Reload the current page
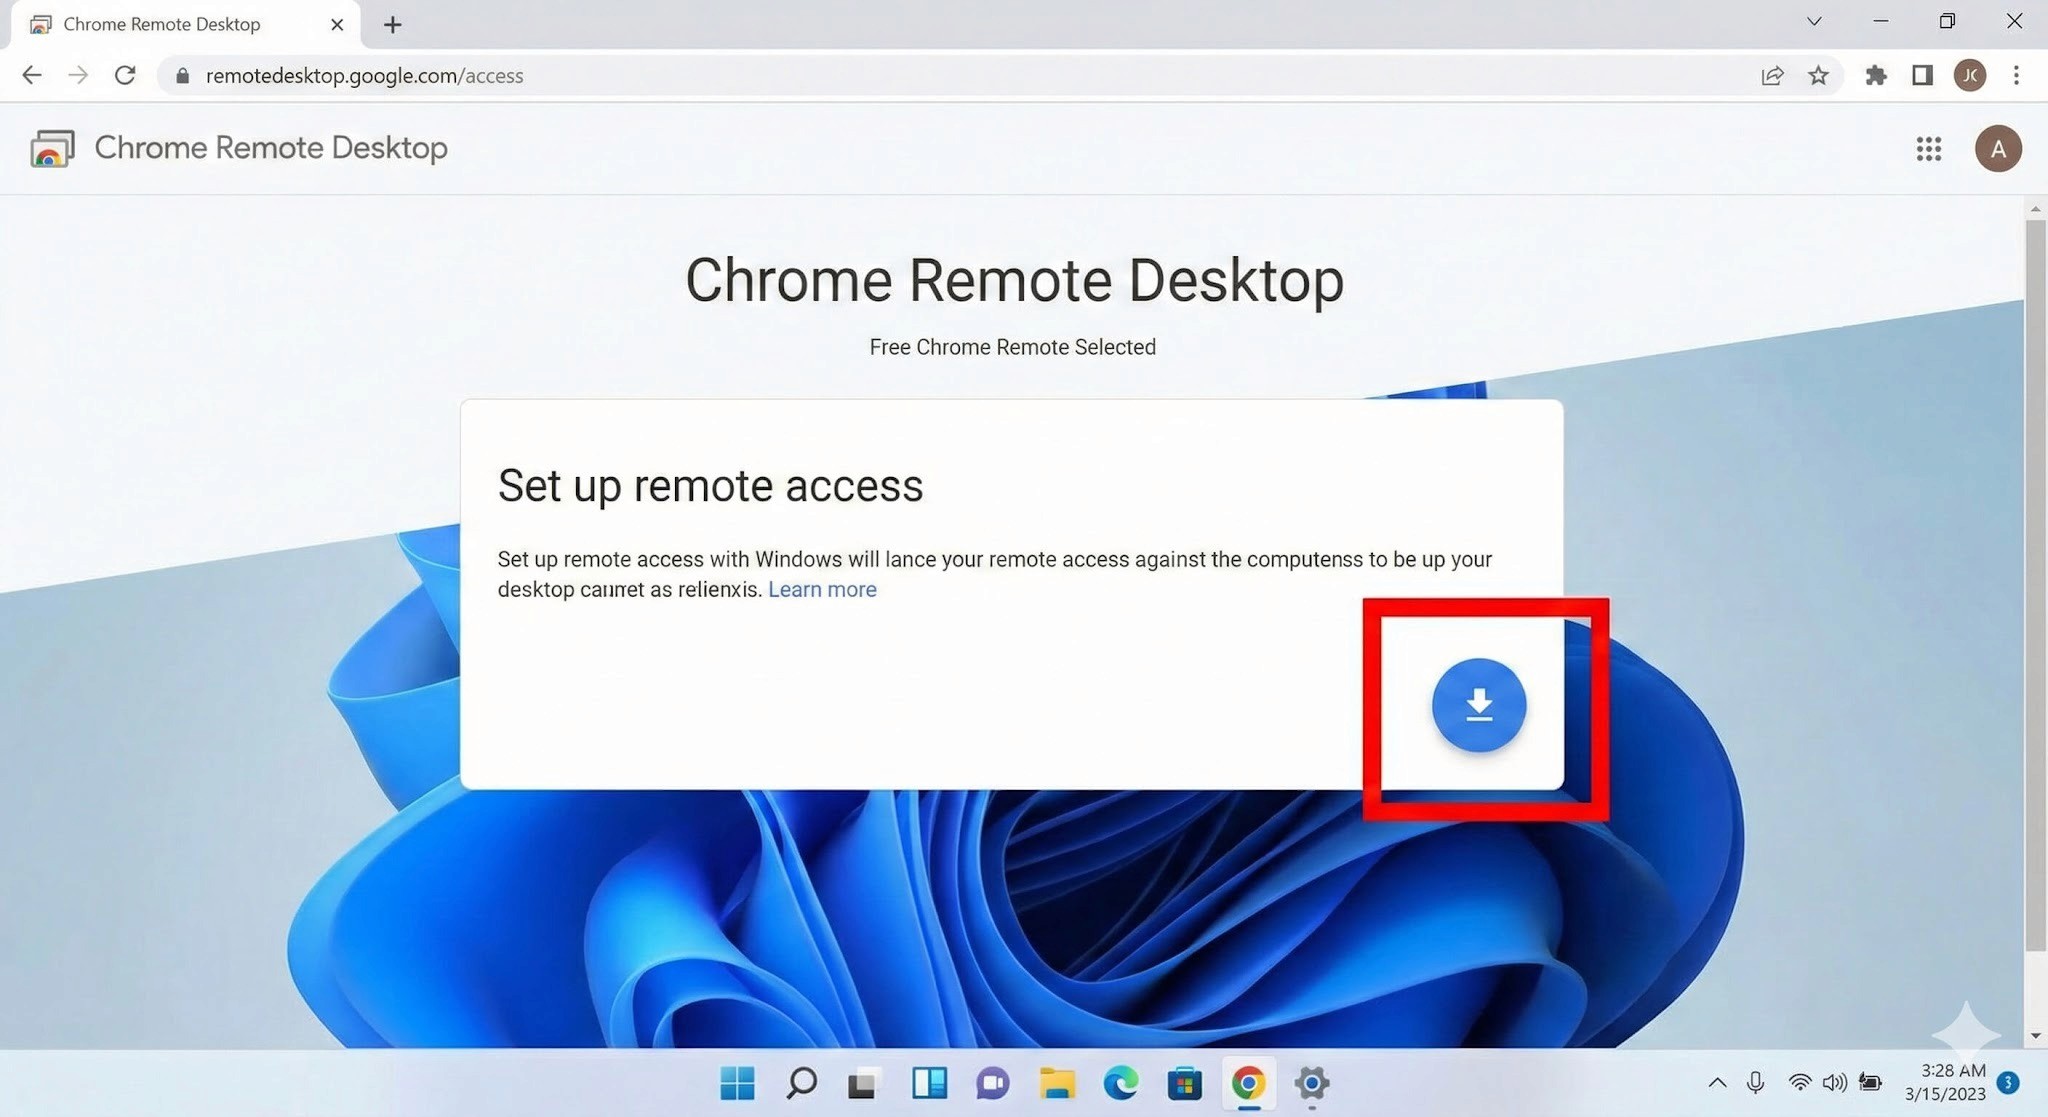The image size is (2048, 1117). (x=125, y=76)
